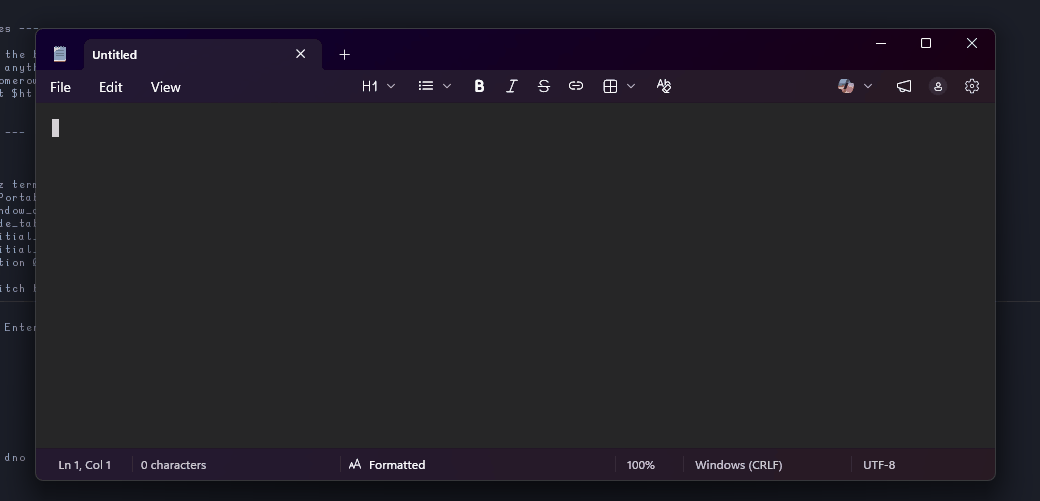Viewport: 1040px width, 501px height.
Task: Expand the list style dropdown arrow
Action: 447,87
